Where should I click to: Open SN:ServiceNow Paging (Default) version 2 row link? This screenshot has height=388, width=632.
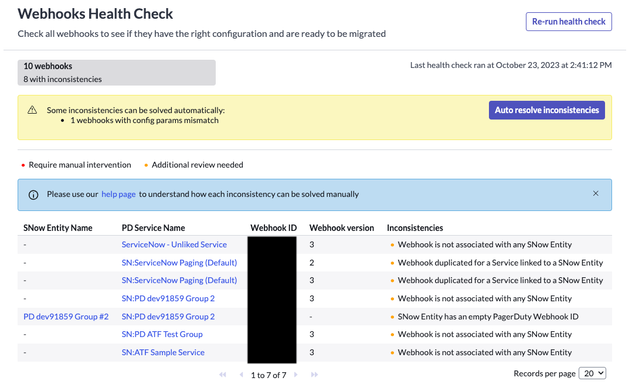click(179, 263)
